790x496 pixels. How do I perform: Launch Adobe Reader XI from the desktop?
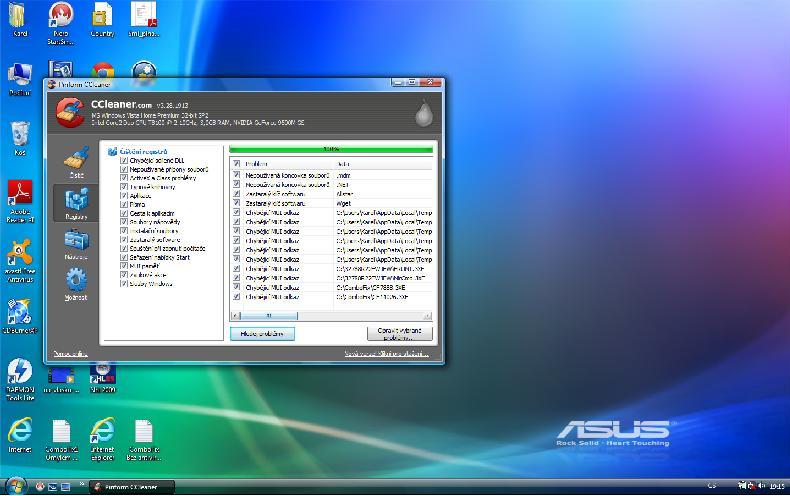point(20,201)
